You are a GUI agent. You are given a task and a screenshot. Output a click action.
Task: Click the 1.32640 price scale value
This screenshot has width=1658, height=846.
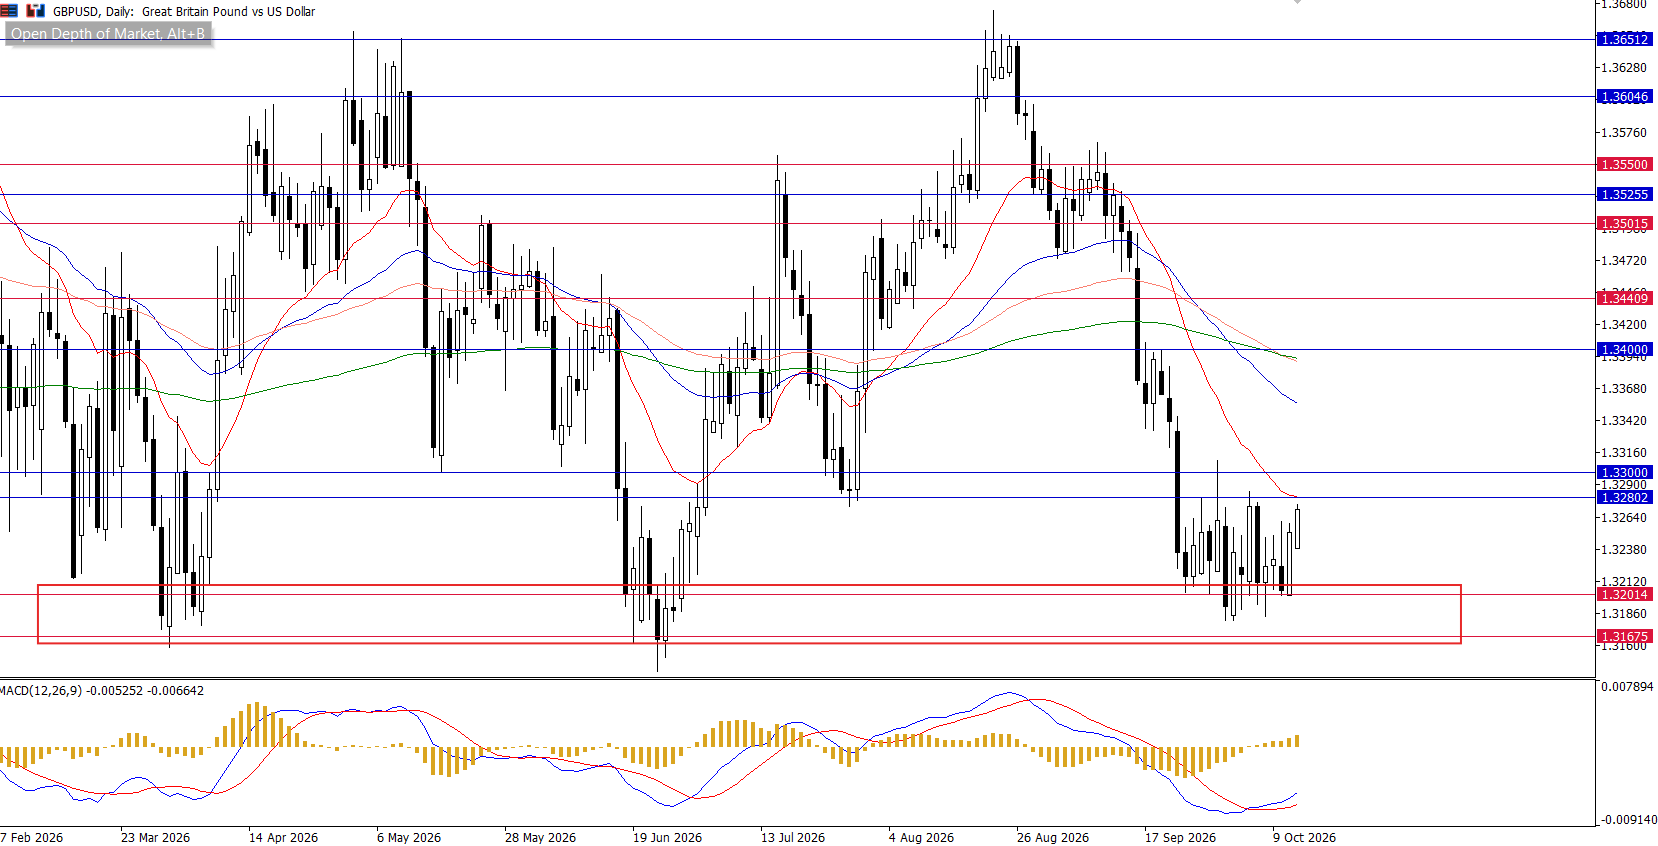[1624, 518]
